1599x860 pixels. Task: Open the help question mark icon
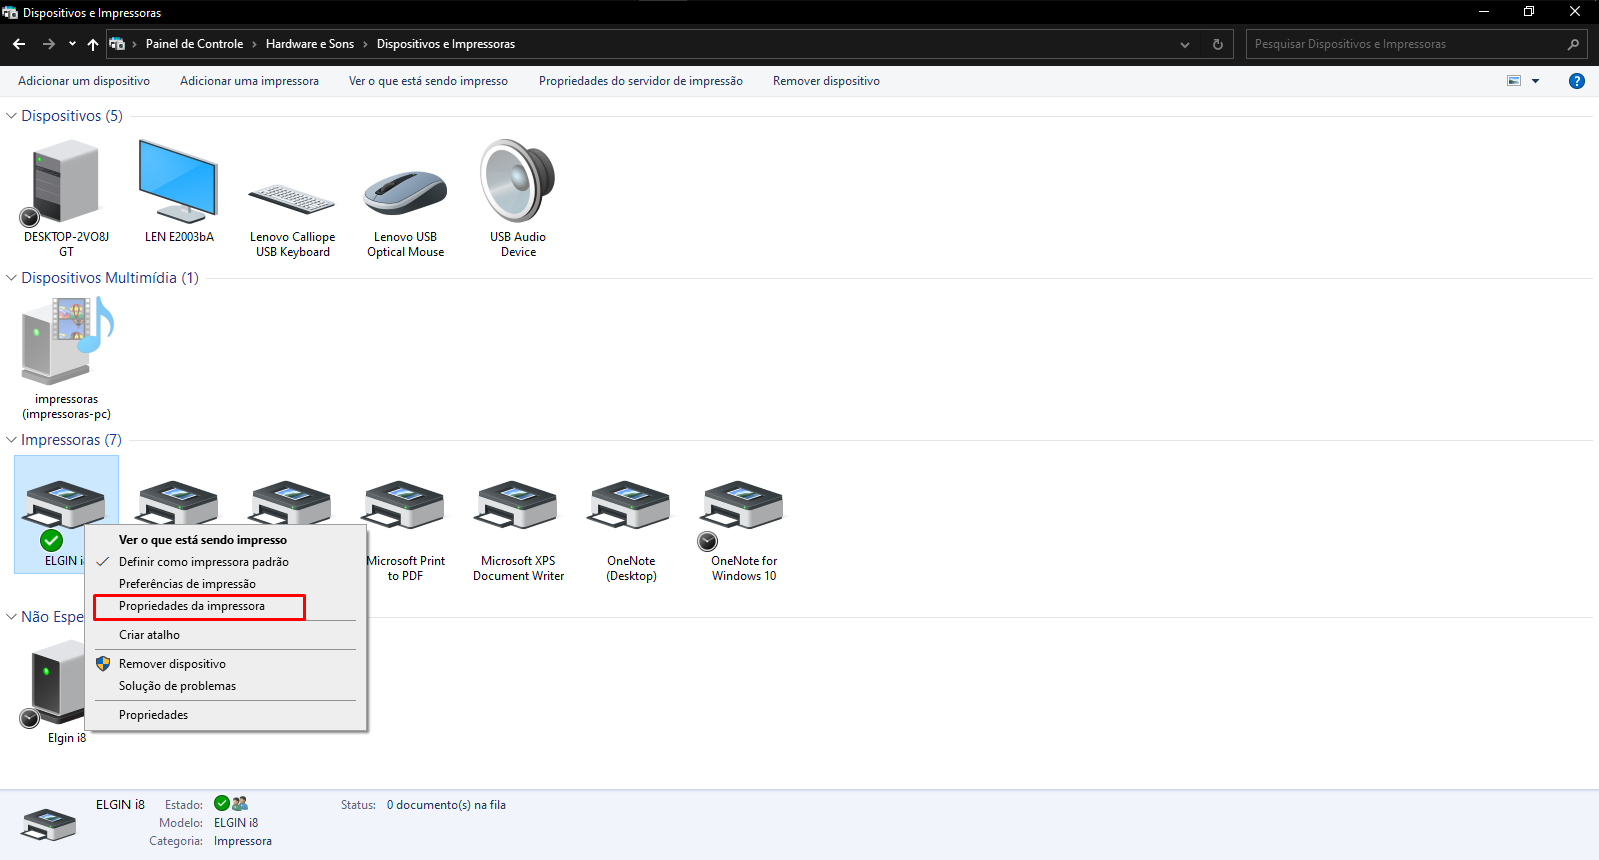tap(1577, 81)
